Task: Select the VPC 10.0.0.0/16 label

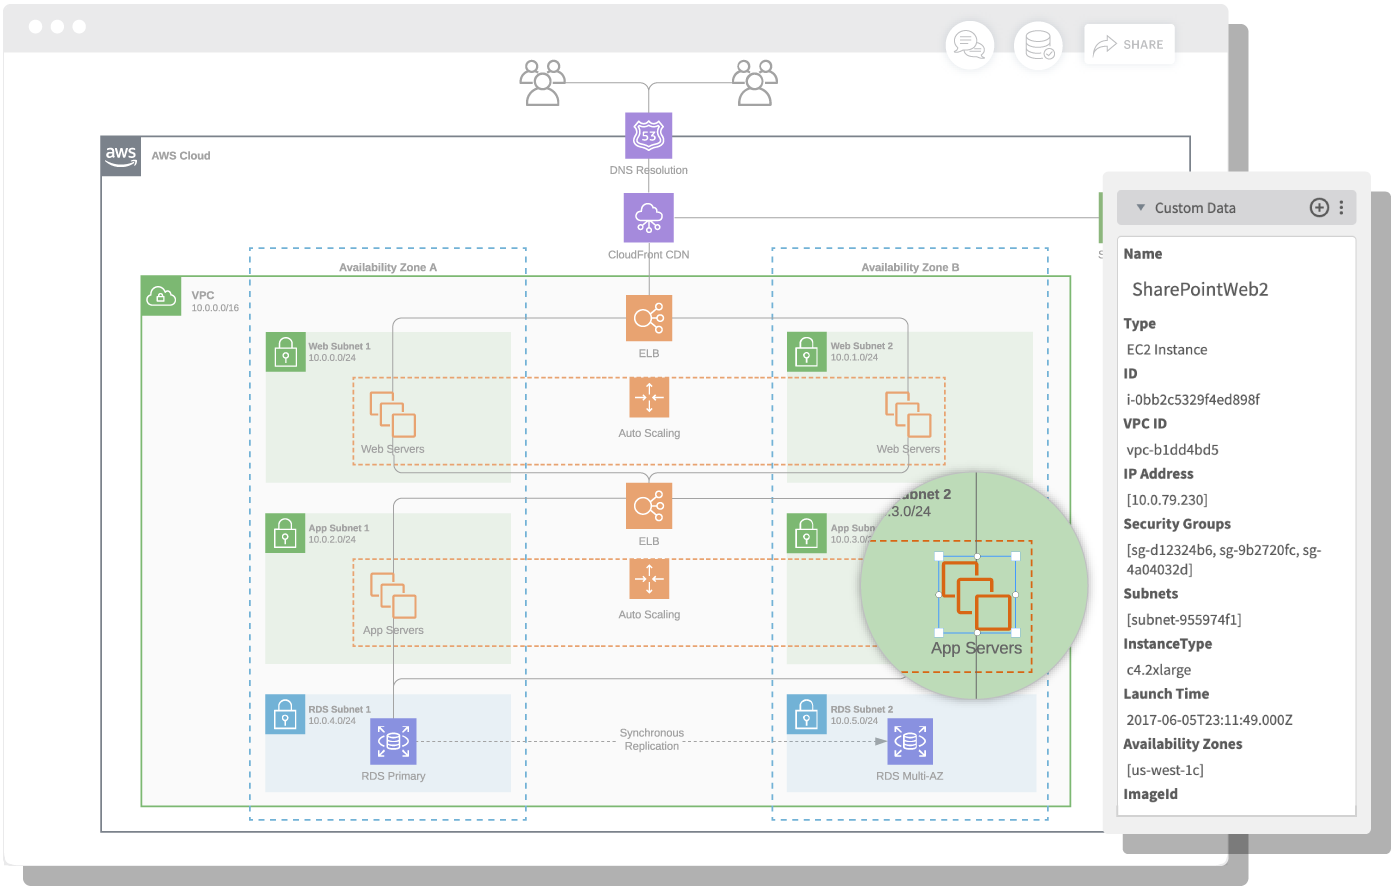Action: [x=215, y=301]
